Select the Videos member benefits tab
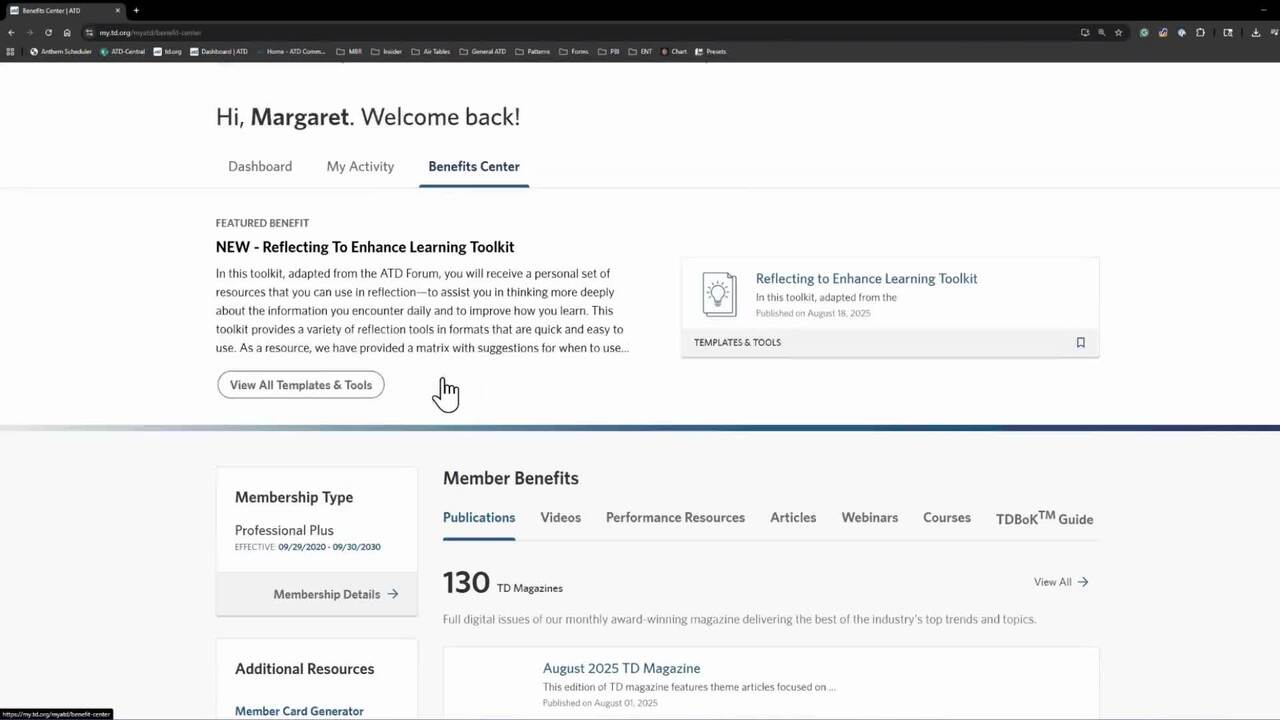This screenshot has height=720, width=1280. point(561,517)
